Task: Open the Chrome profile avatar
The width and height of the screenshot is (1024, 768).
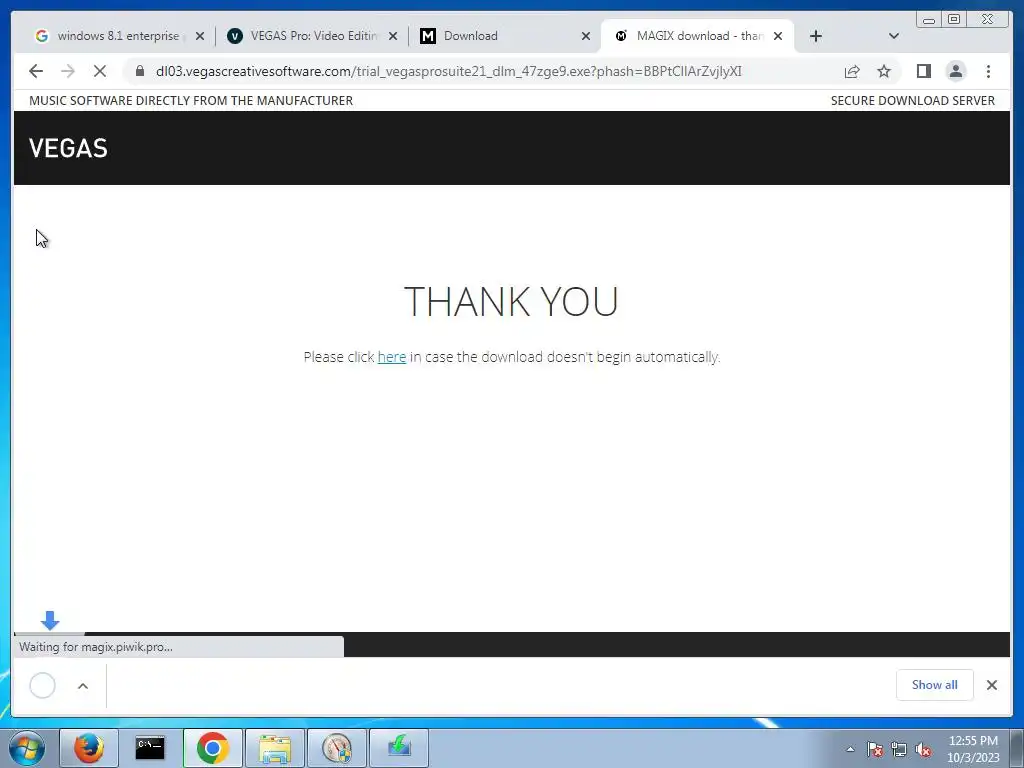Action: point(955,71)
